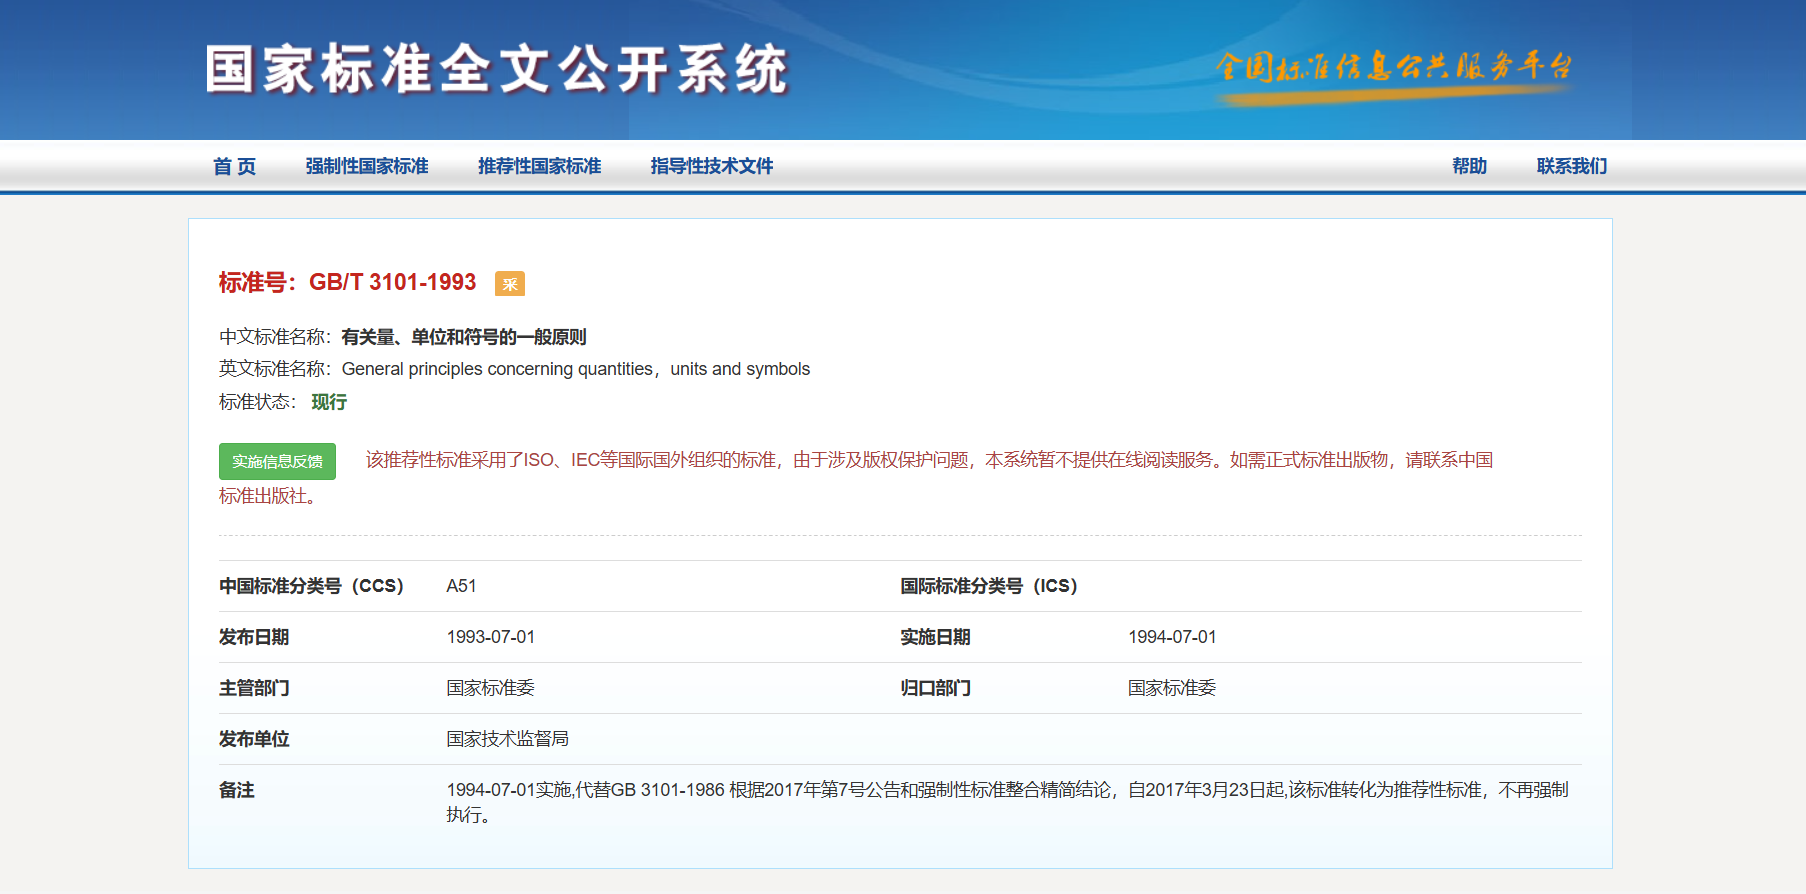Viewport: 1806px width, 894px height.
Task: Select 指导性技术文件 in navigation bar
Action: 711,166
